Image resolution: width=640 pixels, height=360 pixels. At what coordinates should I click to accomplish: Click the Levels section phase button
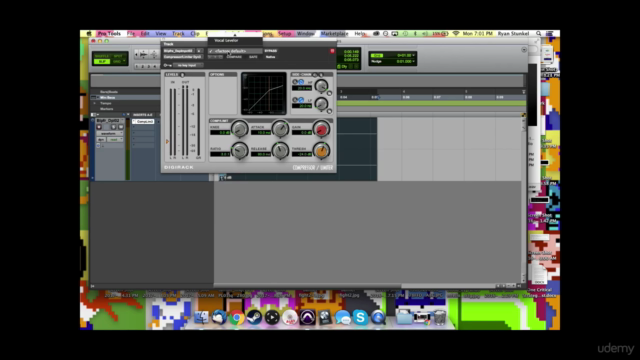[x=182, y=75]
